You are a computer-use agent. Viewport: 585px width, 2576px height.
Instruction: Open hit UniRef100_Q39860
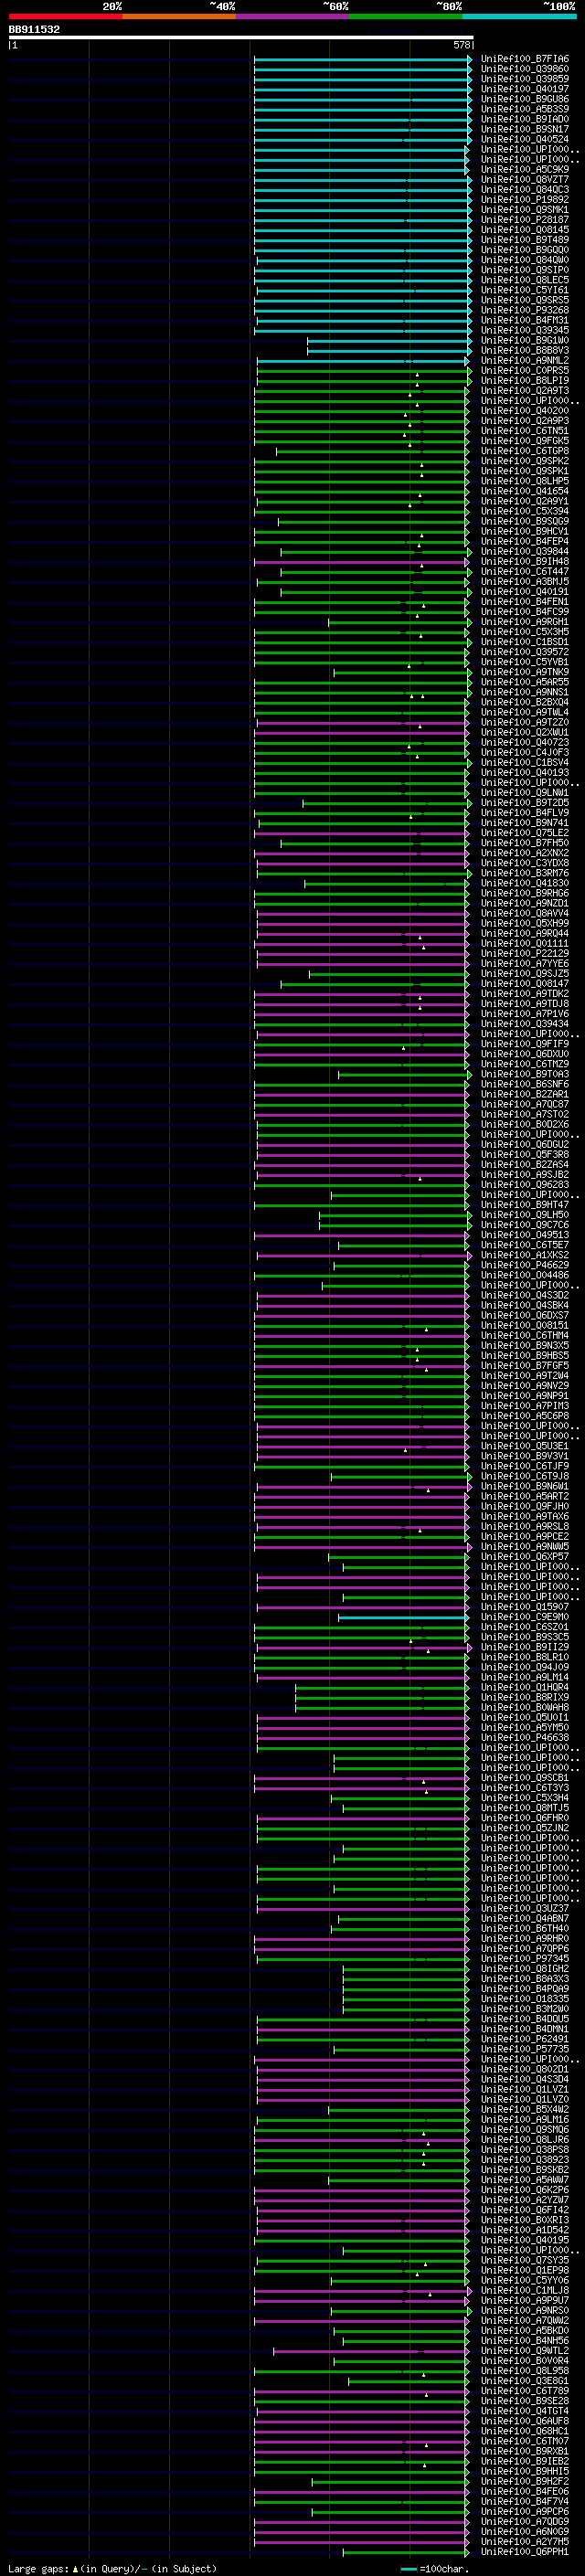(525, 69)
